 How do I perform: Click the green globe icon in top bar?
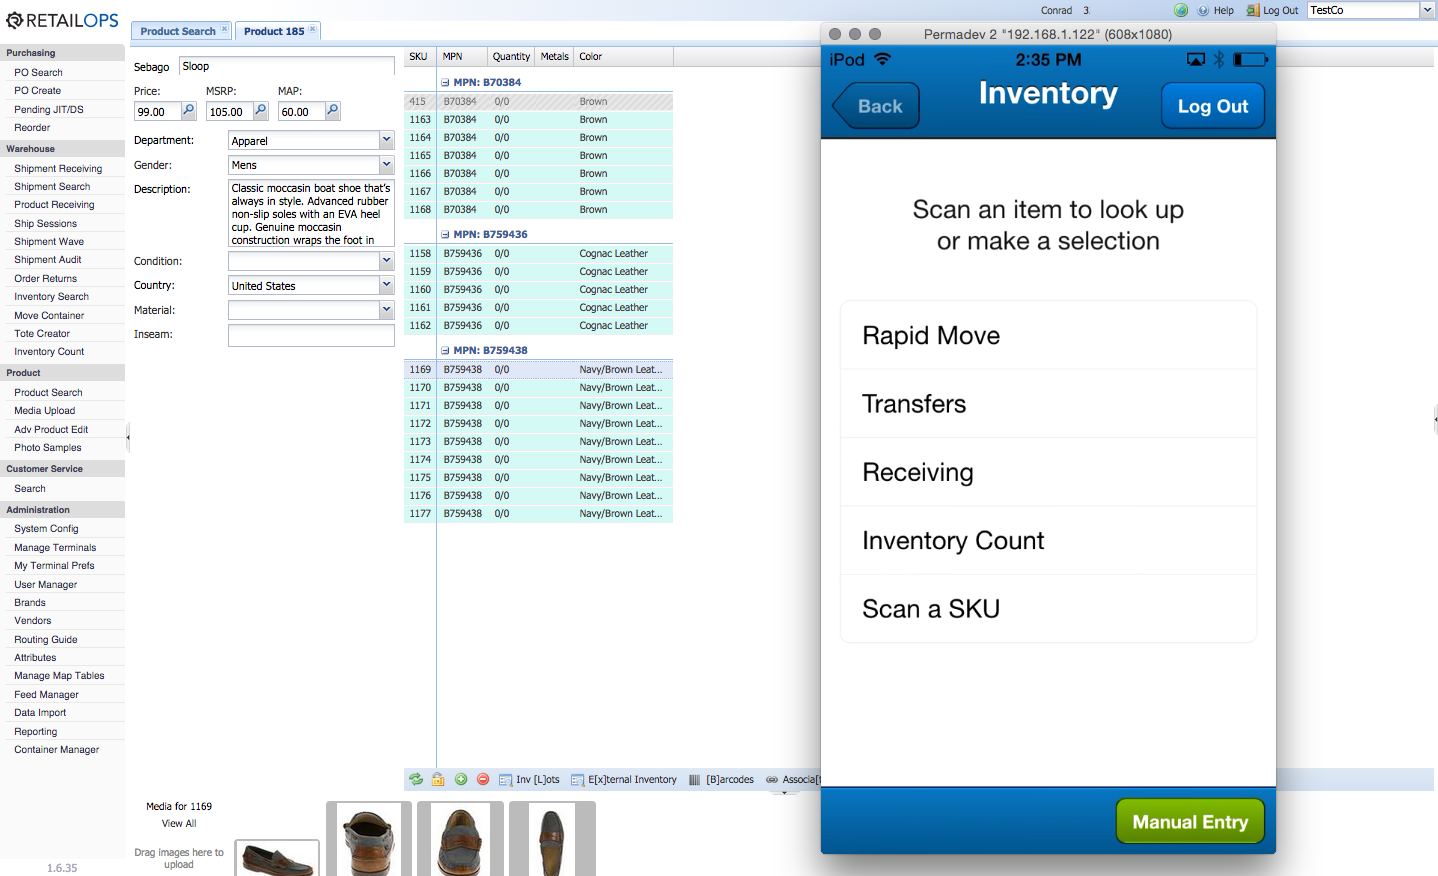(1181, 10)
